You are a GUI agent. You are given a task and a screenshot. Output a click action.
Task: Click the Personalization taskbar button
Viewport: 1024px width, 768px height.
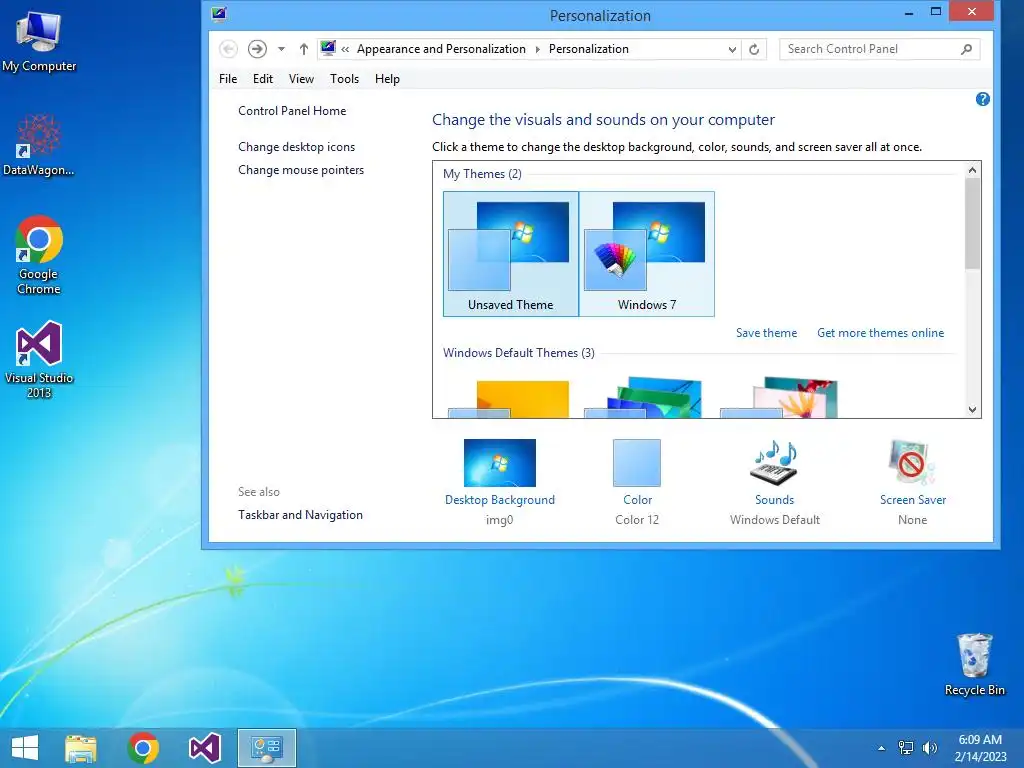pyautogui.click(x=266, y=748)
